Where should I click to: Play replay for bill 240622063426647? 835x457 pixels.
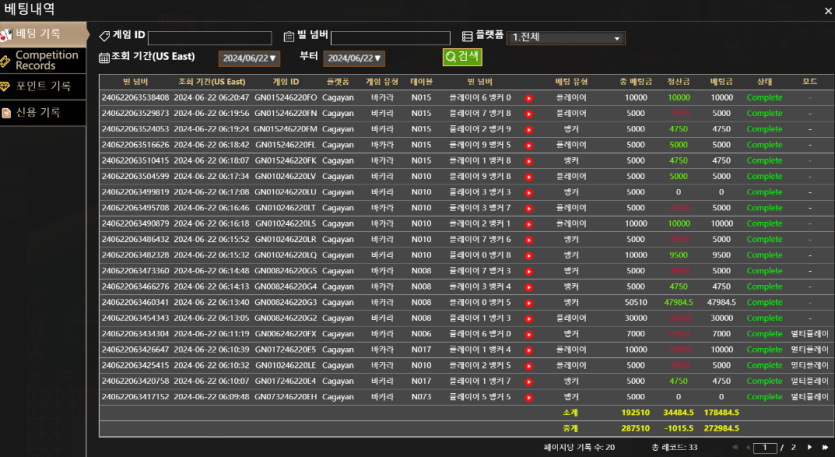pos(529,350)
